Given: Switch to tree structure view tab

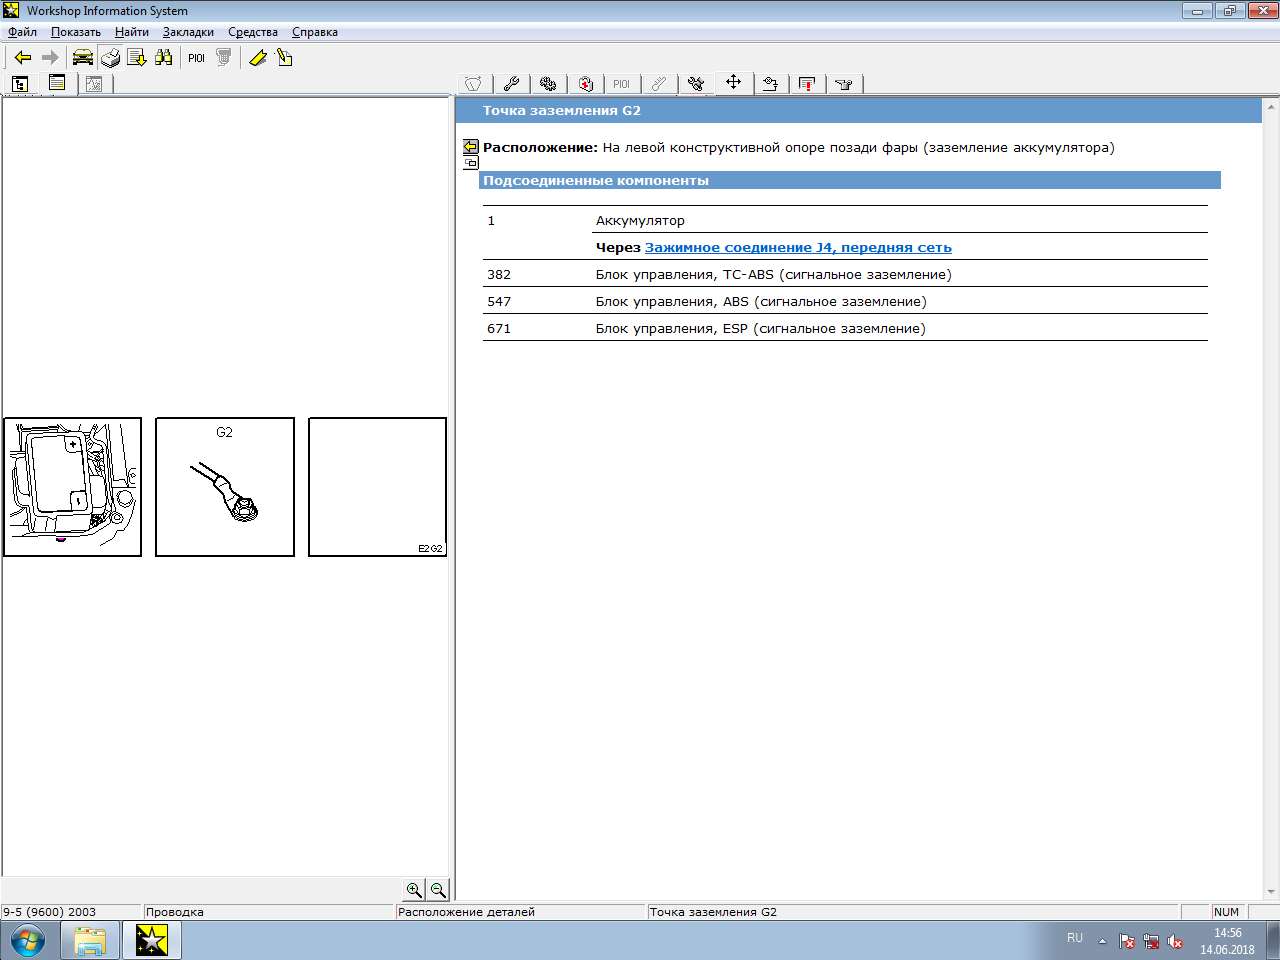Looking at the screenshot, I should (x=20, y=84).
